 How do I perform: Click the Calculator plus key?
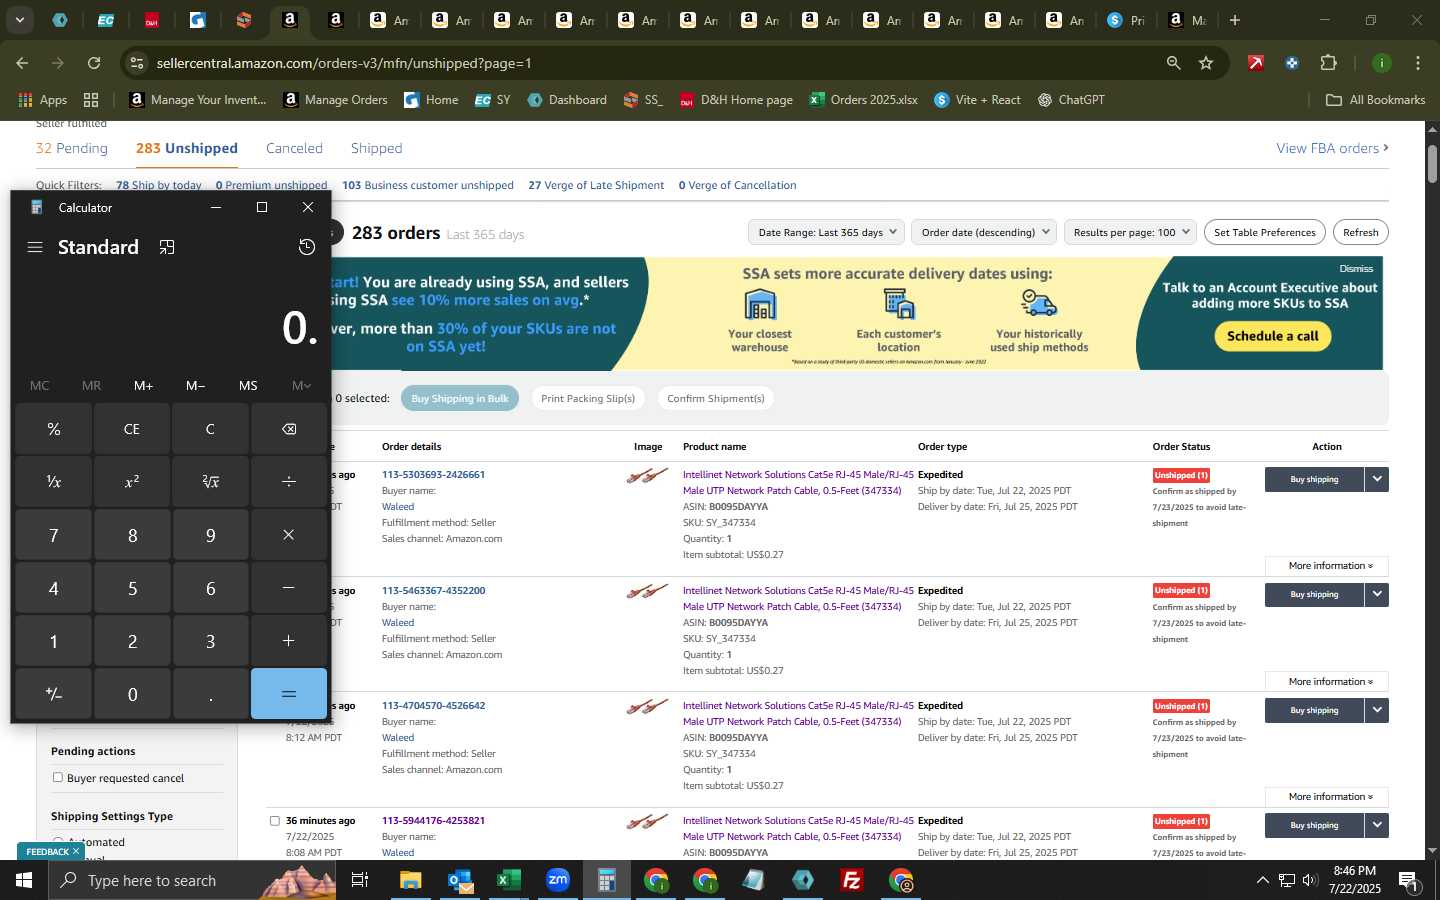click(x=289, y=641)
